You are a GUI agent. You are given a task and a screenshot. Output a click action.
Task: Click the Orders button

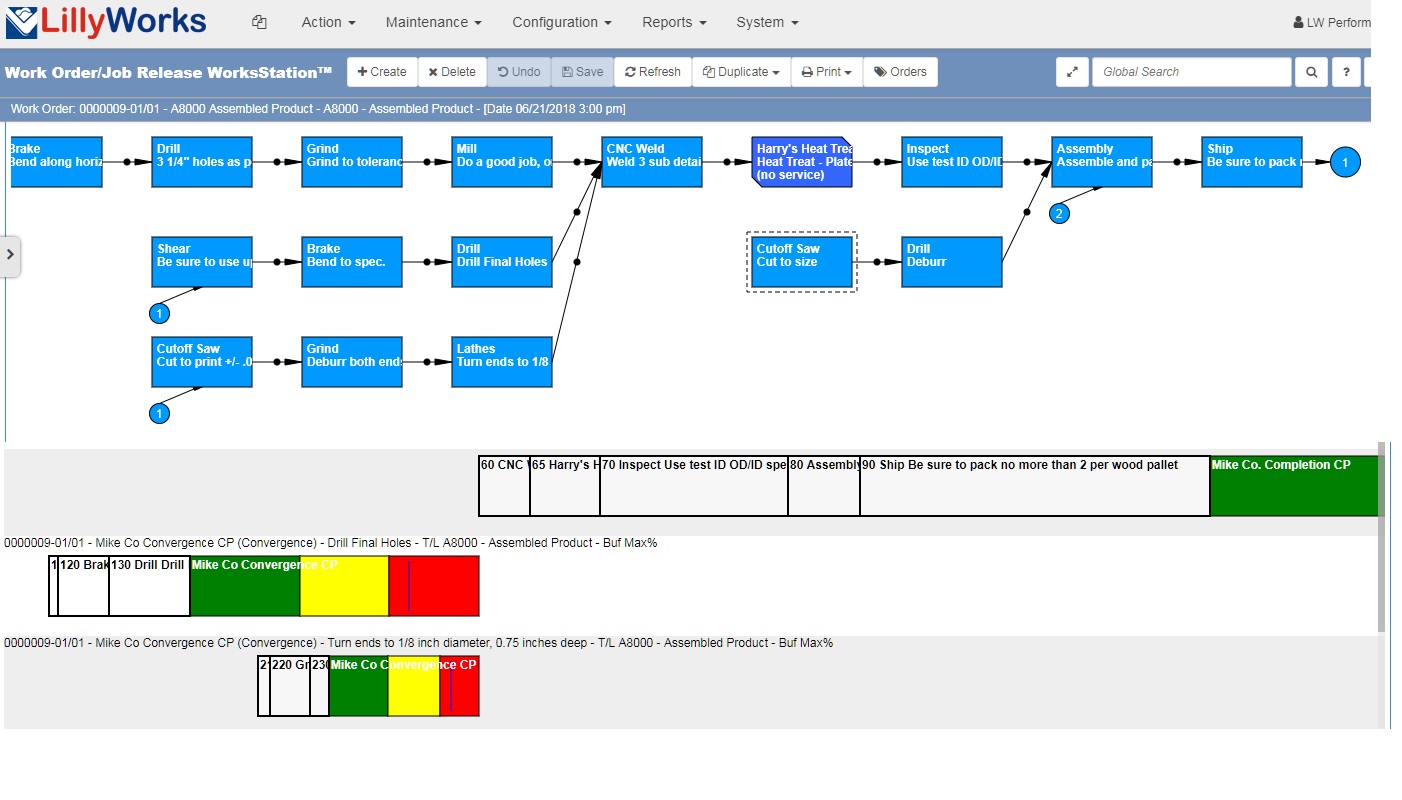pyautogui.click(x=900, y=72)
